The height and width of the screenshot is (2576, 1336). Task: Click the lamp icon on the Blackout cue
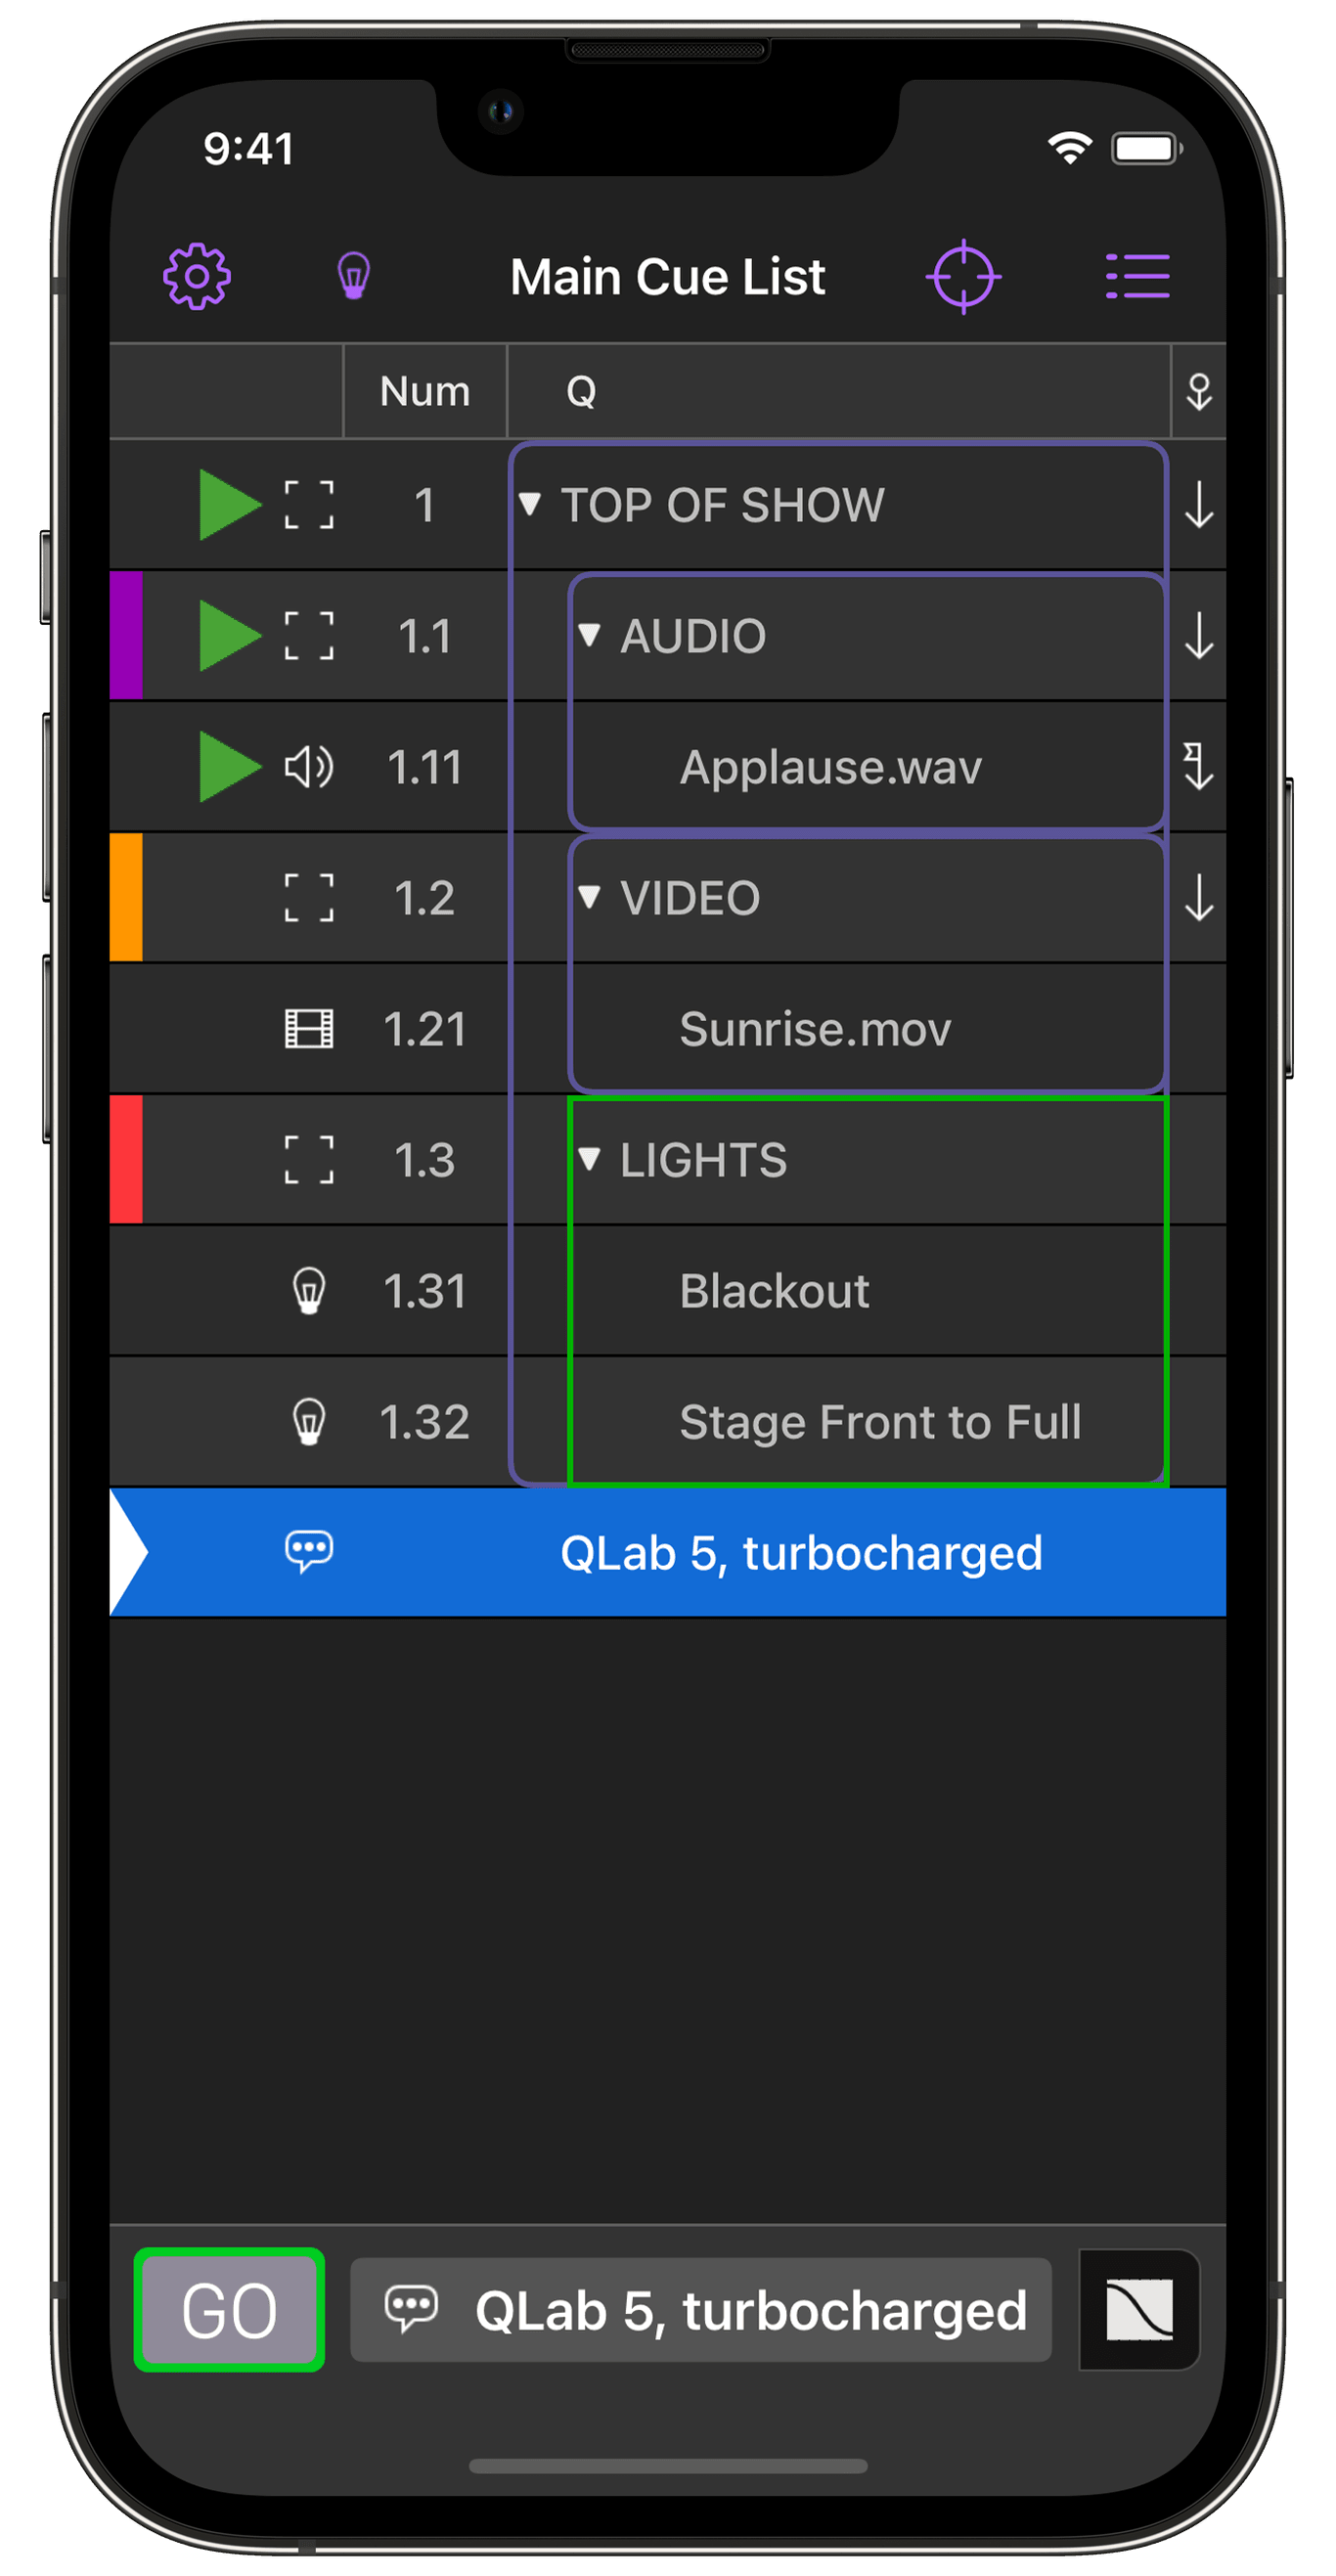point(311,1291)
